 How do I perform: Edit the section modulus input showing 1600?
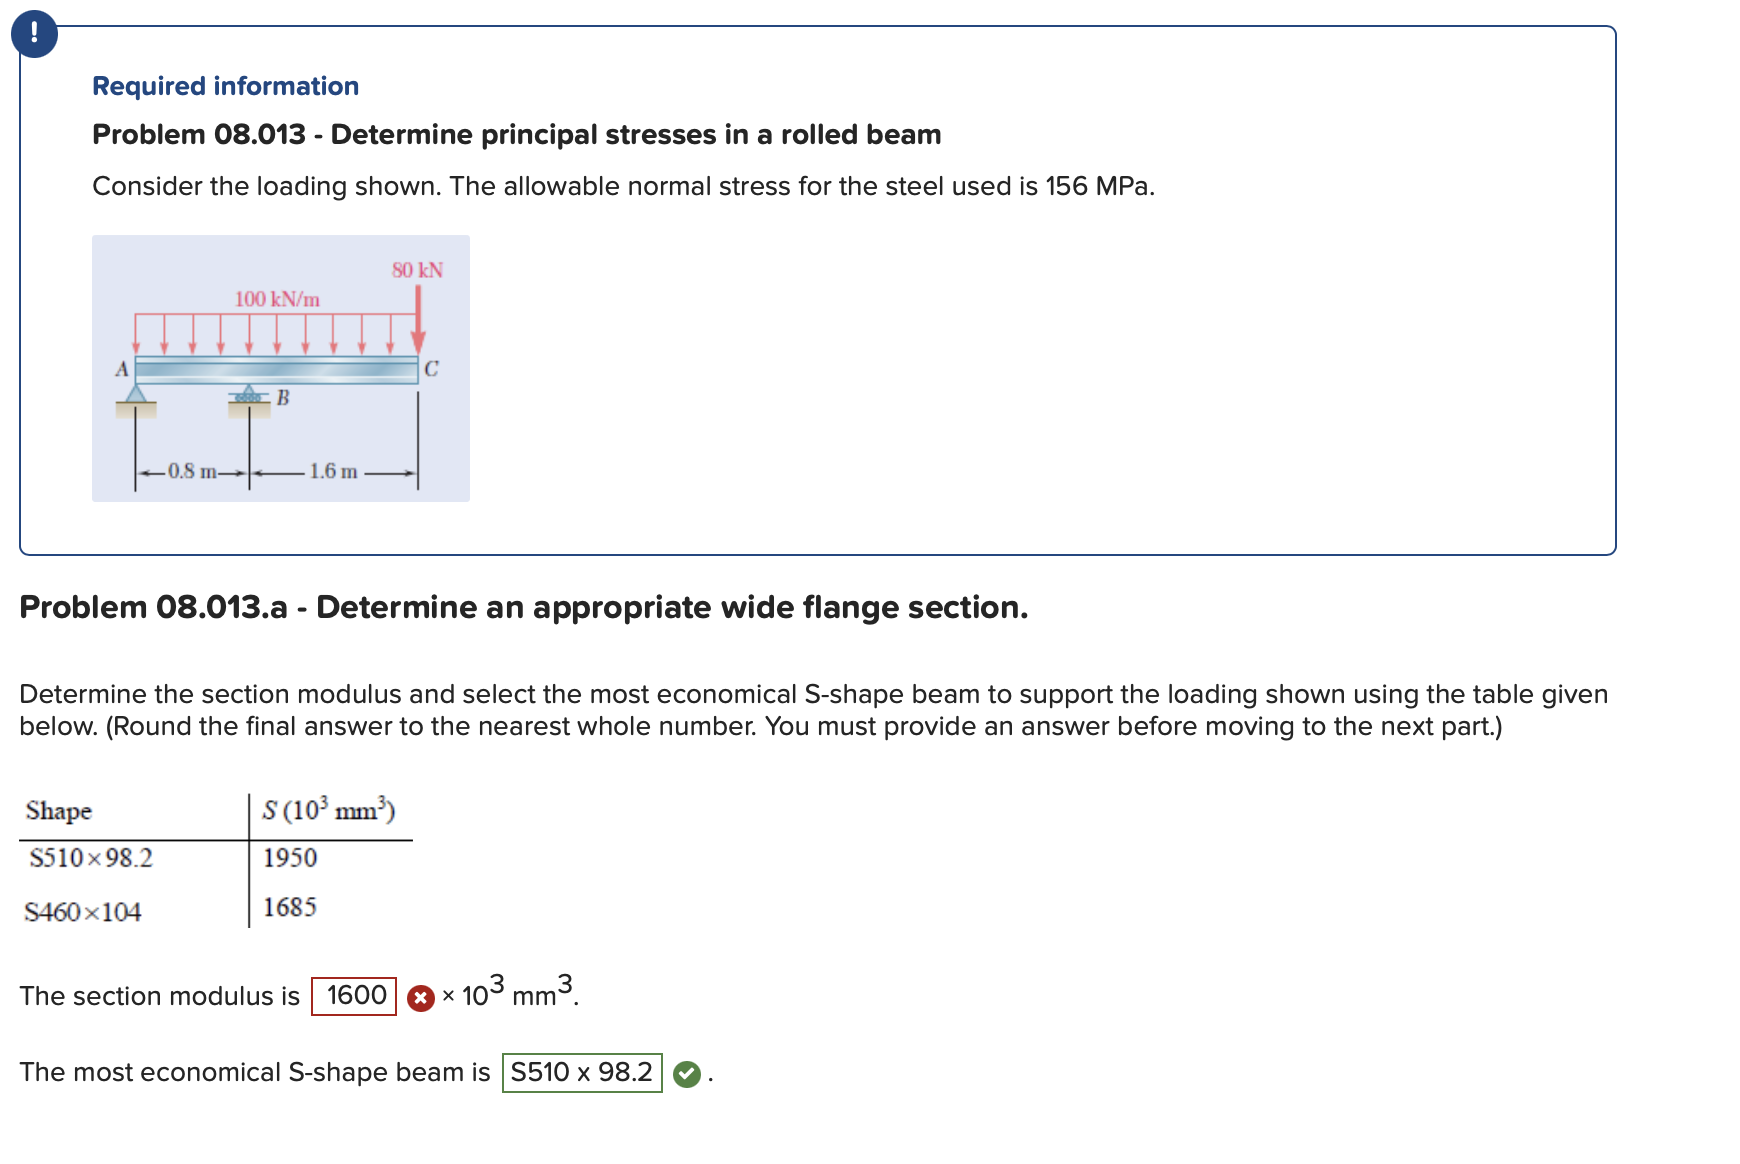point(352,996)
